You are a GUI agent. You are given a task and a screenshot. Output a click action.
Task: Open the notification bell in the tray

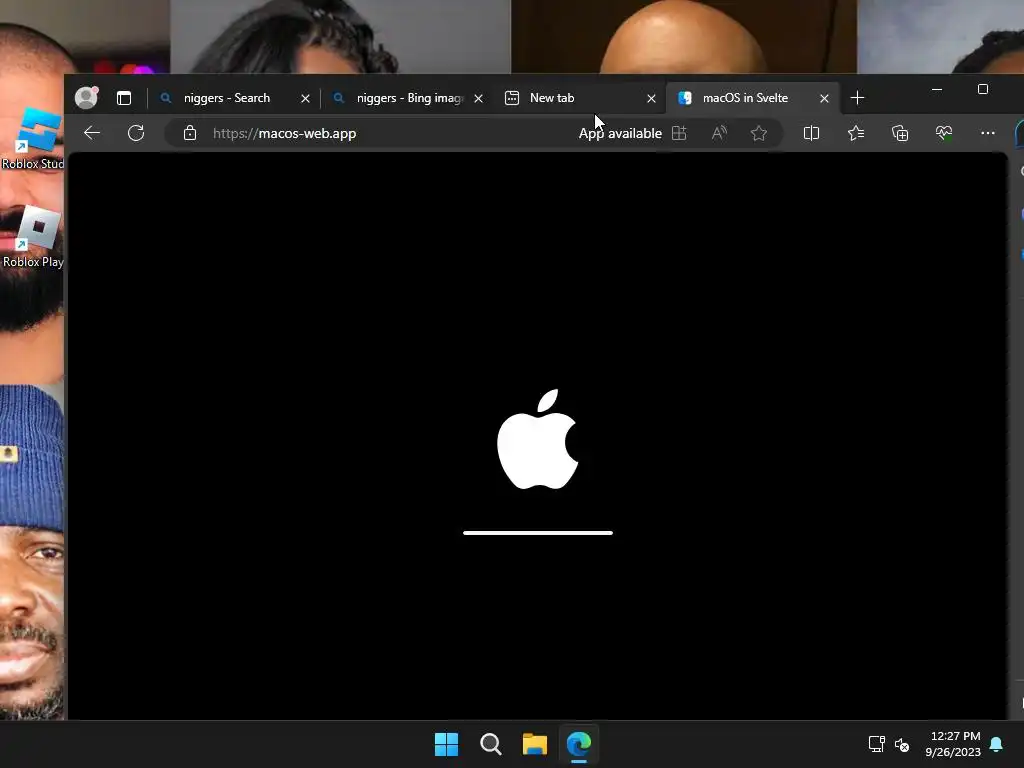coord(997,744)
